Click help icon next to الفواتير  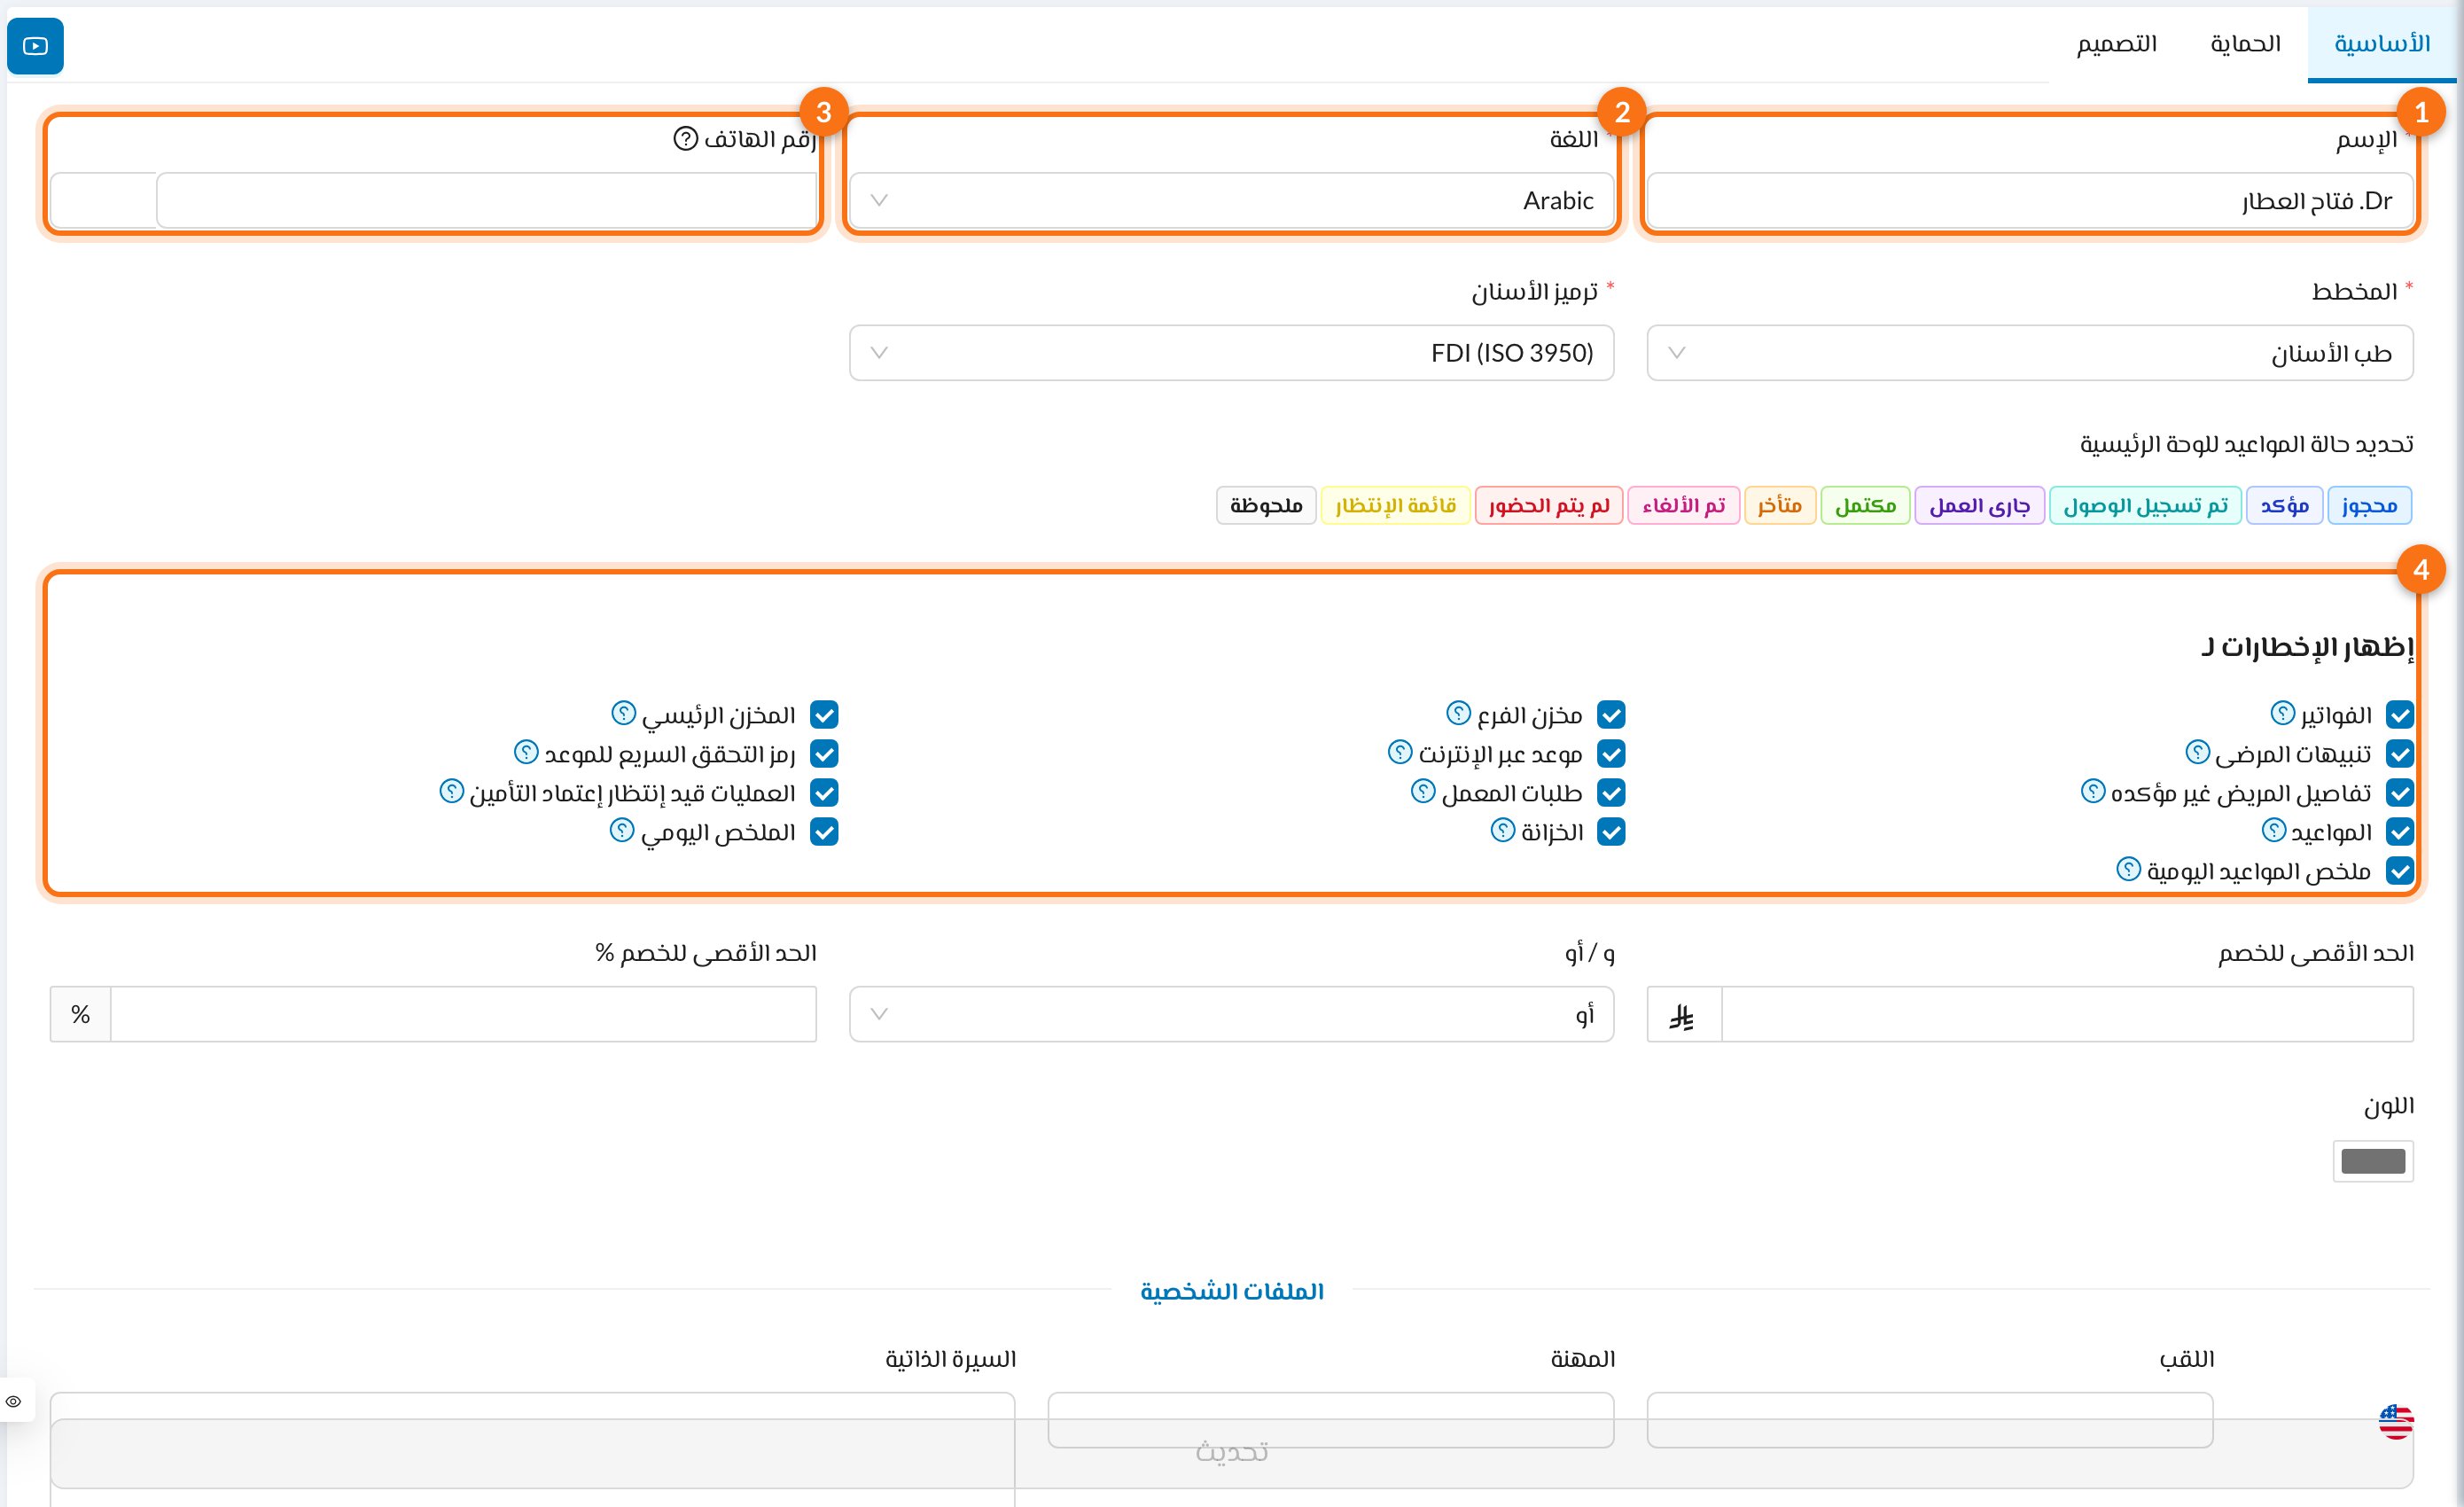click(2282, 713)
